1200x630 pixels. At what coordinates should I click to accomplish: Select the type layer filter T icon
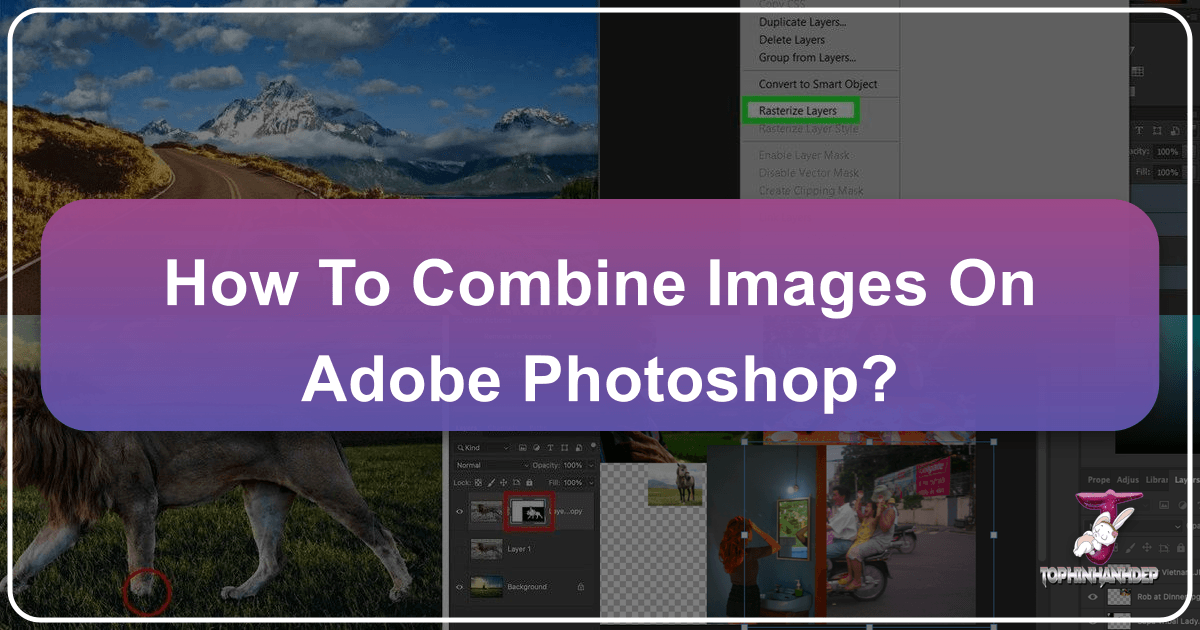click(x=548, y=448)
